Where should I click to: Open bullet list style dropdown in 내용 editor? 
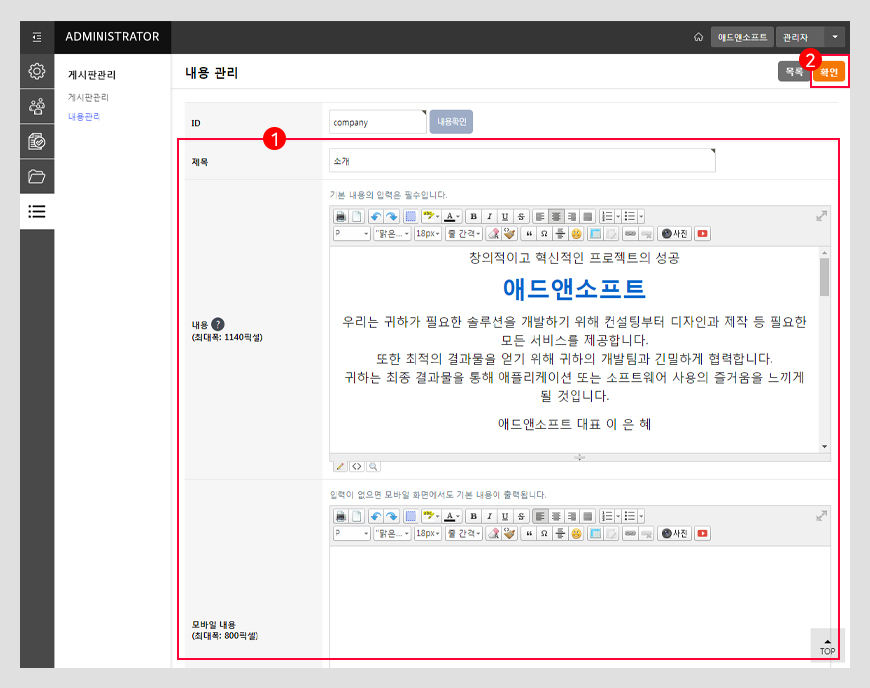[641, 216]
